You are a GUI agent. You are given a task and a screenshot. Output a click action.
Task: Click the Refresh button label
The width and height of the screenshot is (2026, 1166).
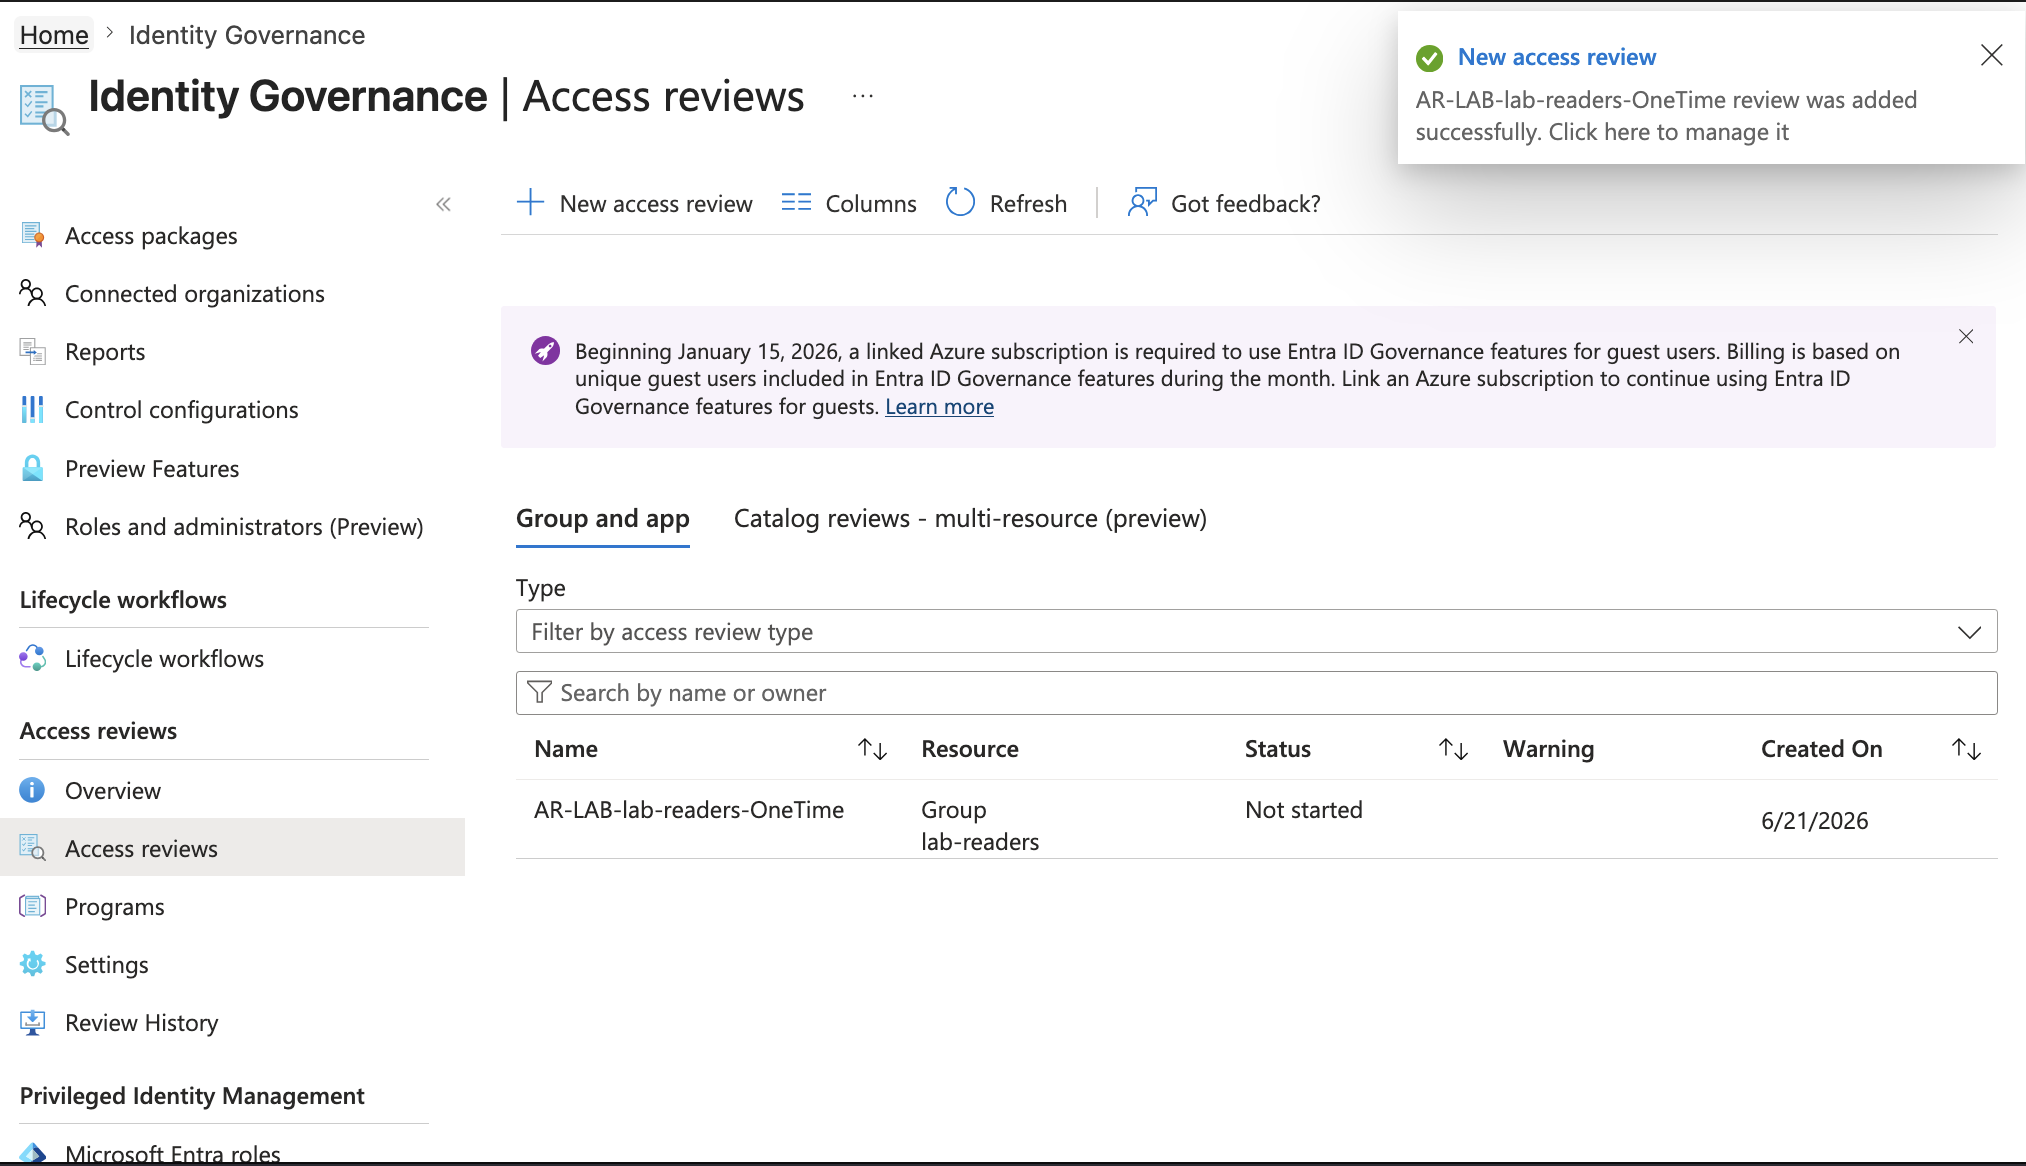coord(1028,203)
